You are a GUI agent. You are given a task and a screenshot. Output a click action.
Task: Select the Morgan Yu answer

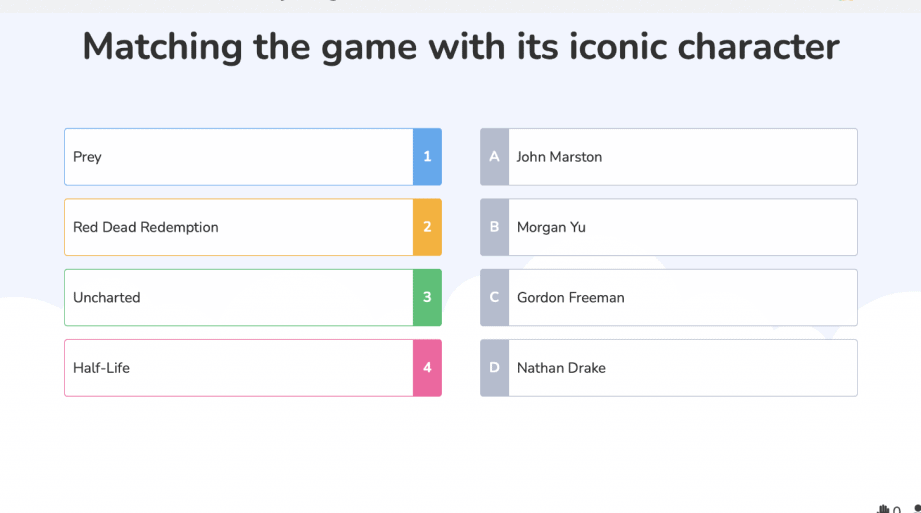[x=682, y=227]
